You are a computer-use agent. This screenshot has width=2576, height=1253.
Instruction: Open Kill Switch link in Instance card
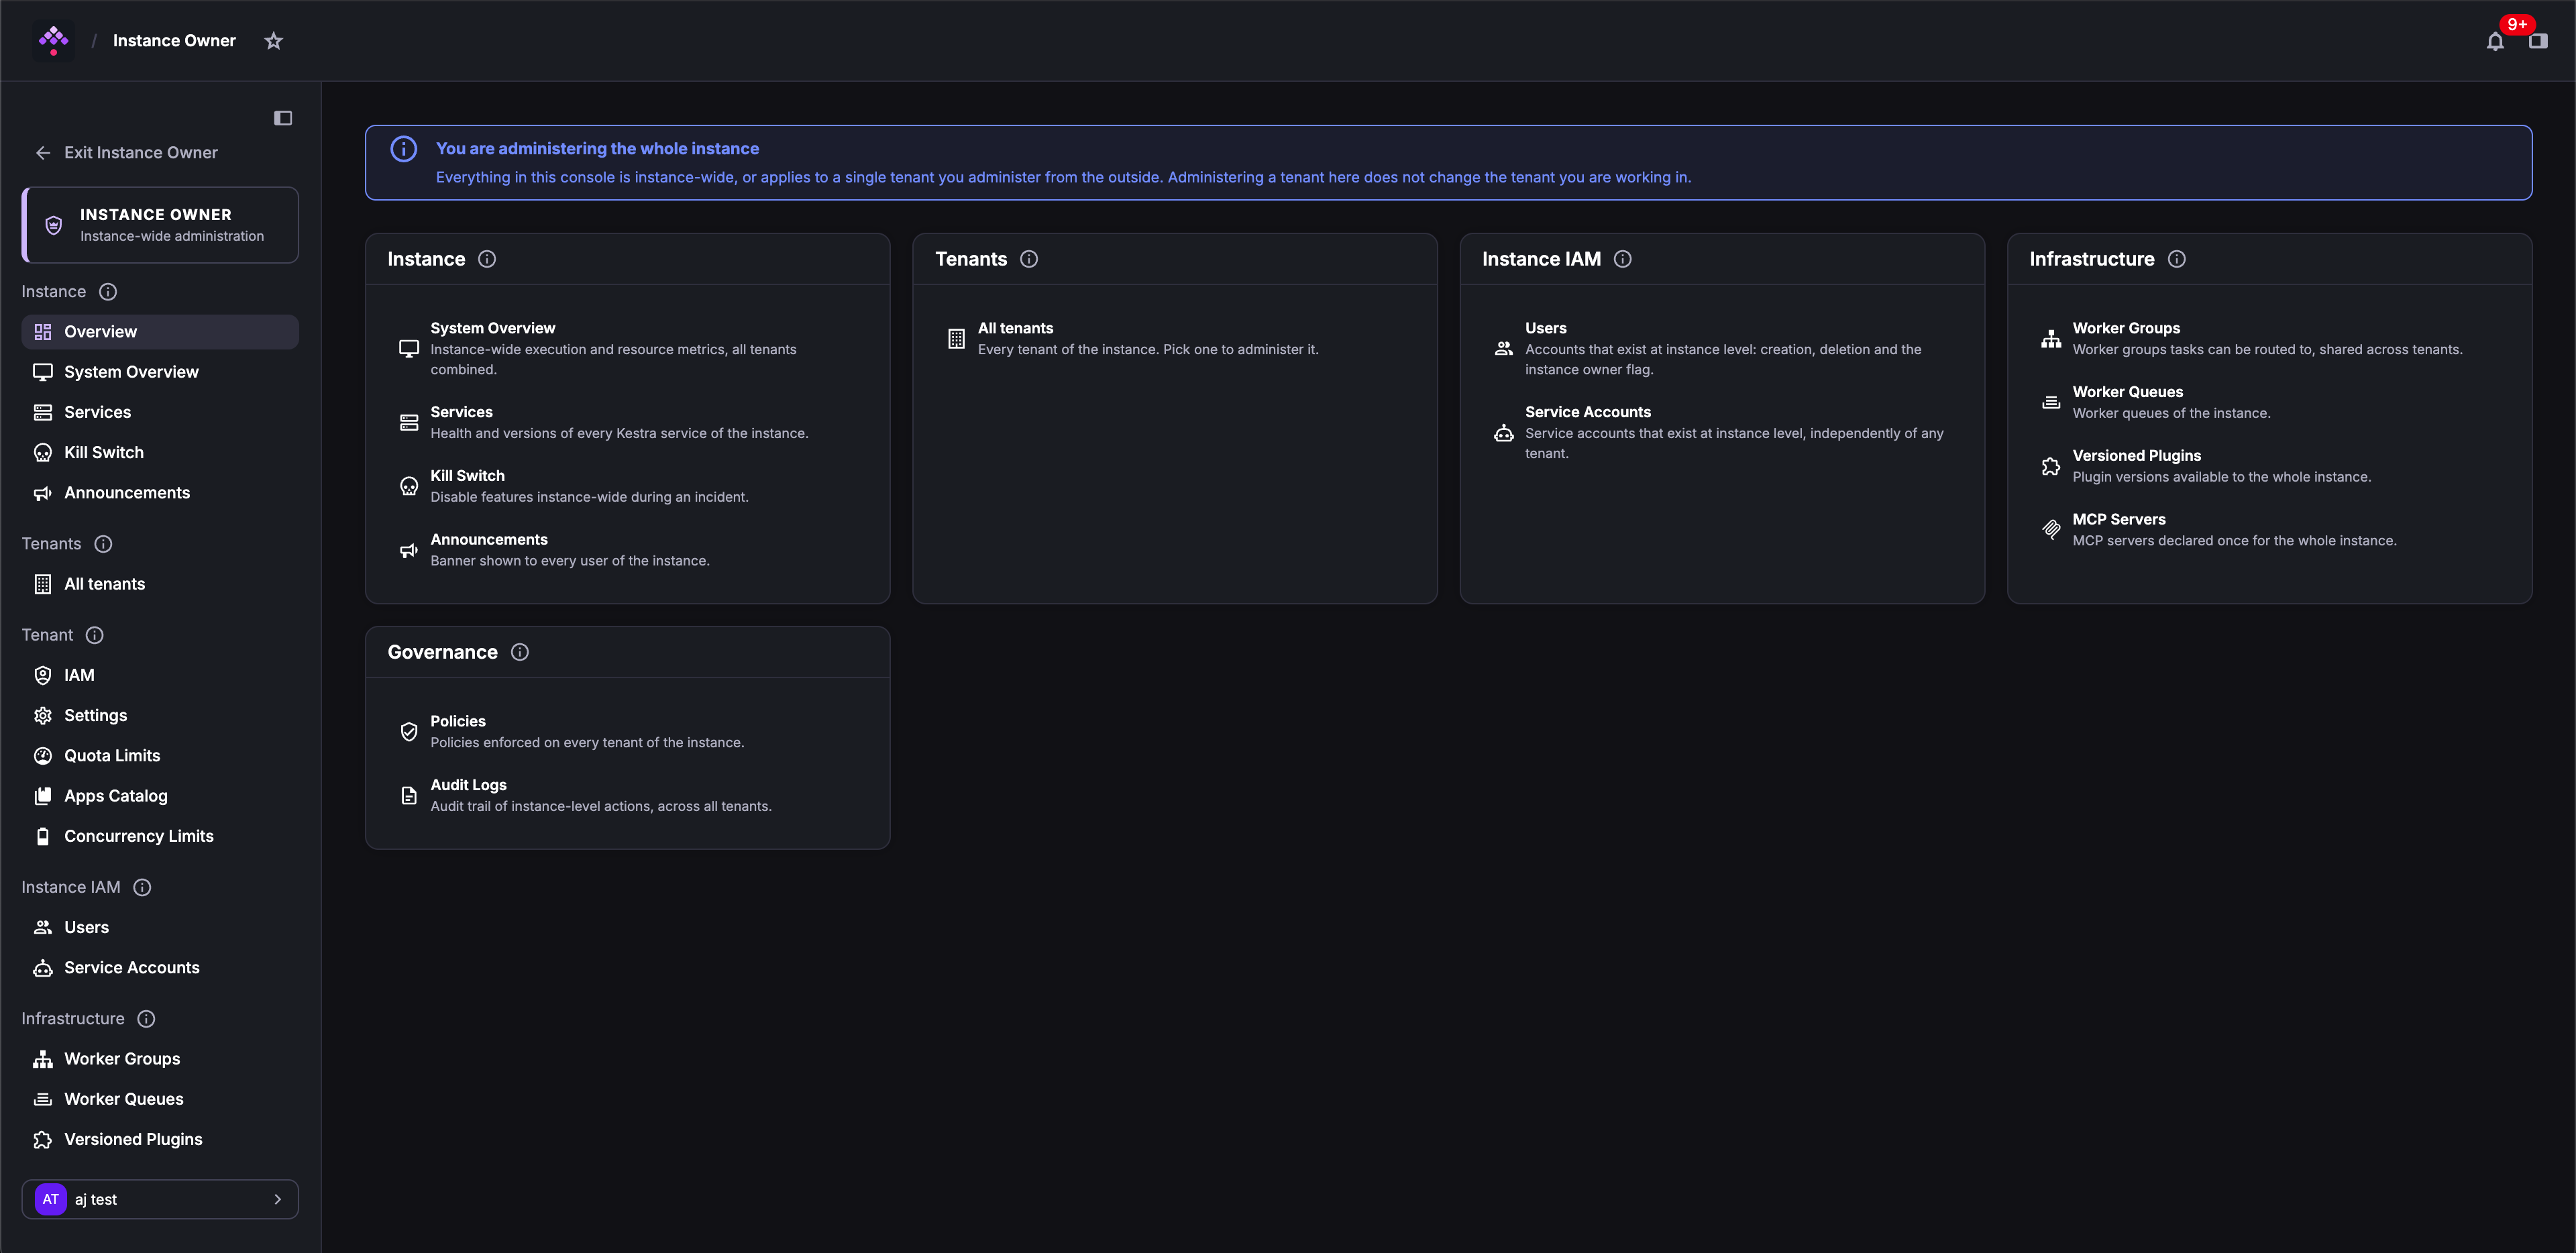click(467, 476)
